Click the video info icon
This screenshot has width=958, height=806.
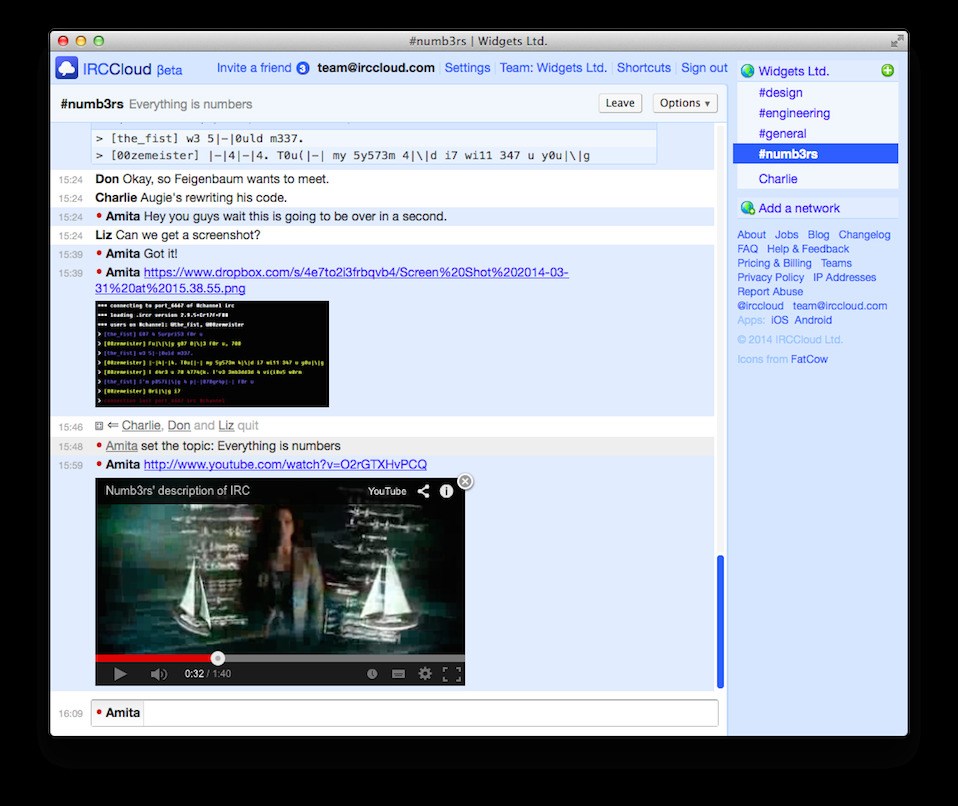[x=447, y=491]
